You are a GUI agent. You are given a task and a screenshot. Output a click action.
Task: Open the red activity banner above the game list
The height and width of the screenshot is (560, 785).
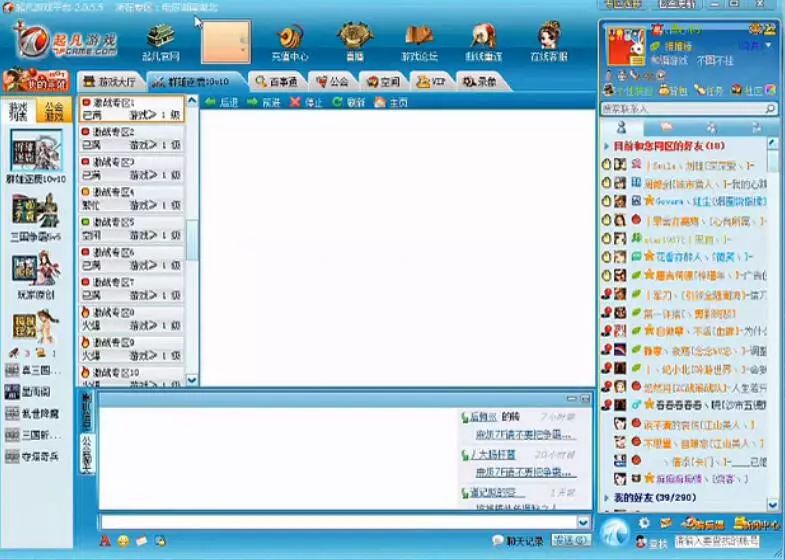(x=36, y=81)
